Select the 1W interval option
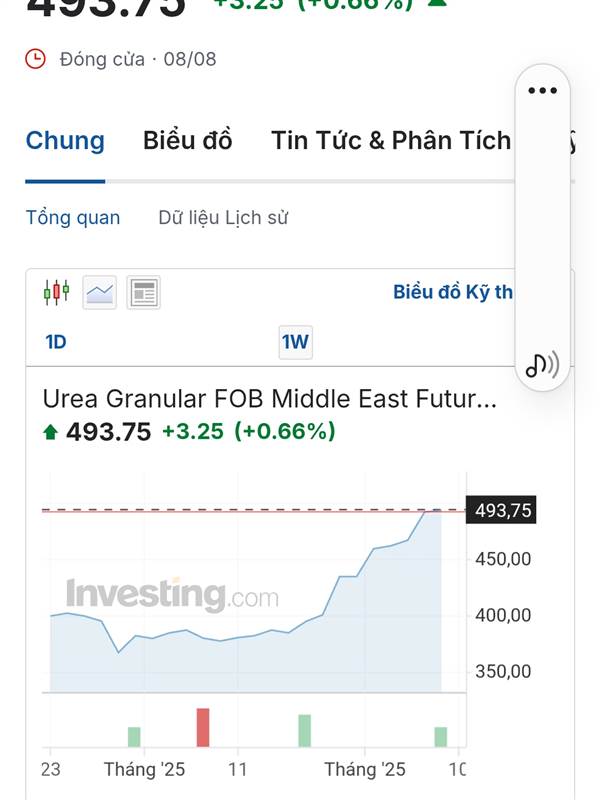Screen dimensions: 600x800 (x=295, y=342)
